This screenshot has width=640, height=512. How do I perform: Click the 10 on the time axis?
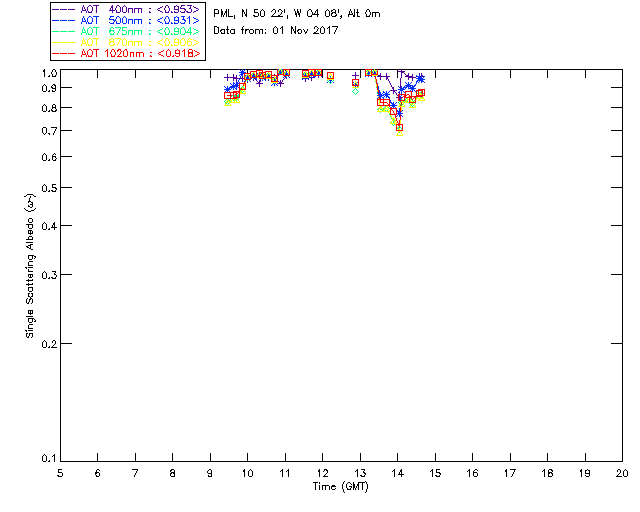pos(247,473)
